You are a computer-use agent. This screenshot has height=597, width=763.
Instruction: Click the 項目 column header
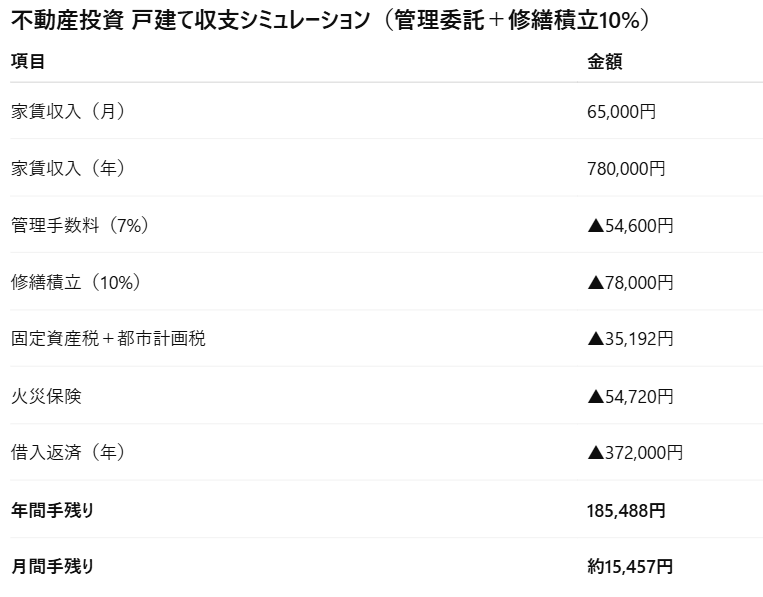(28, 61)
